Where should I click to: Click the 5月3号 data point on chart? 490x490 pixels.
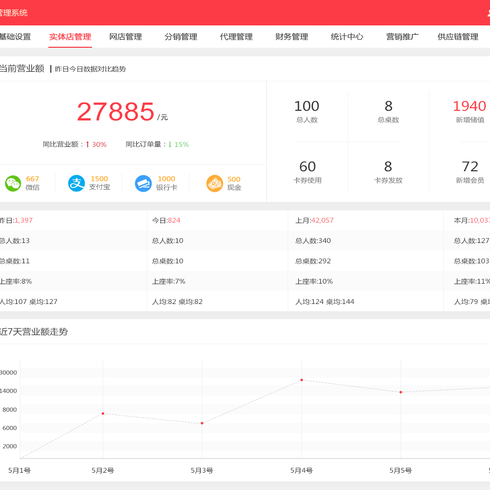[202, 423]
